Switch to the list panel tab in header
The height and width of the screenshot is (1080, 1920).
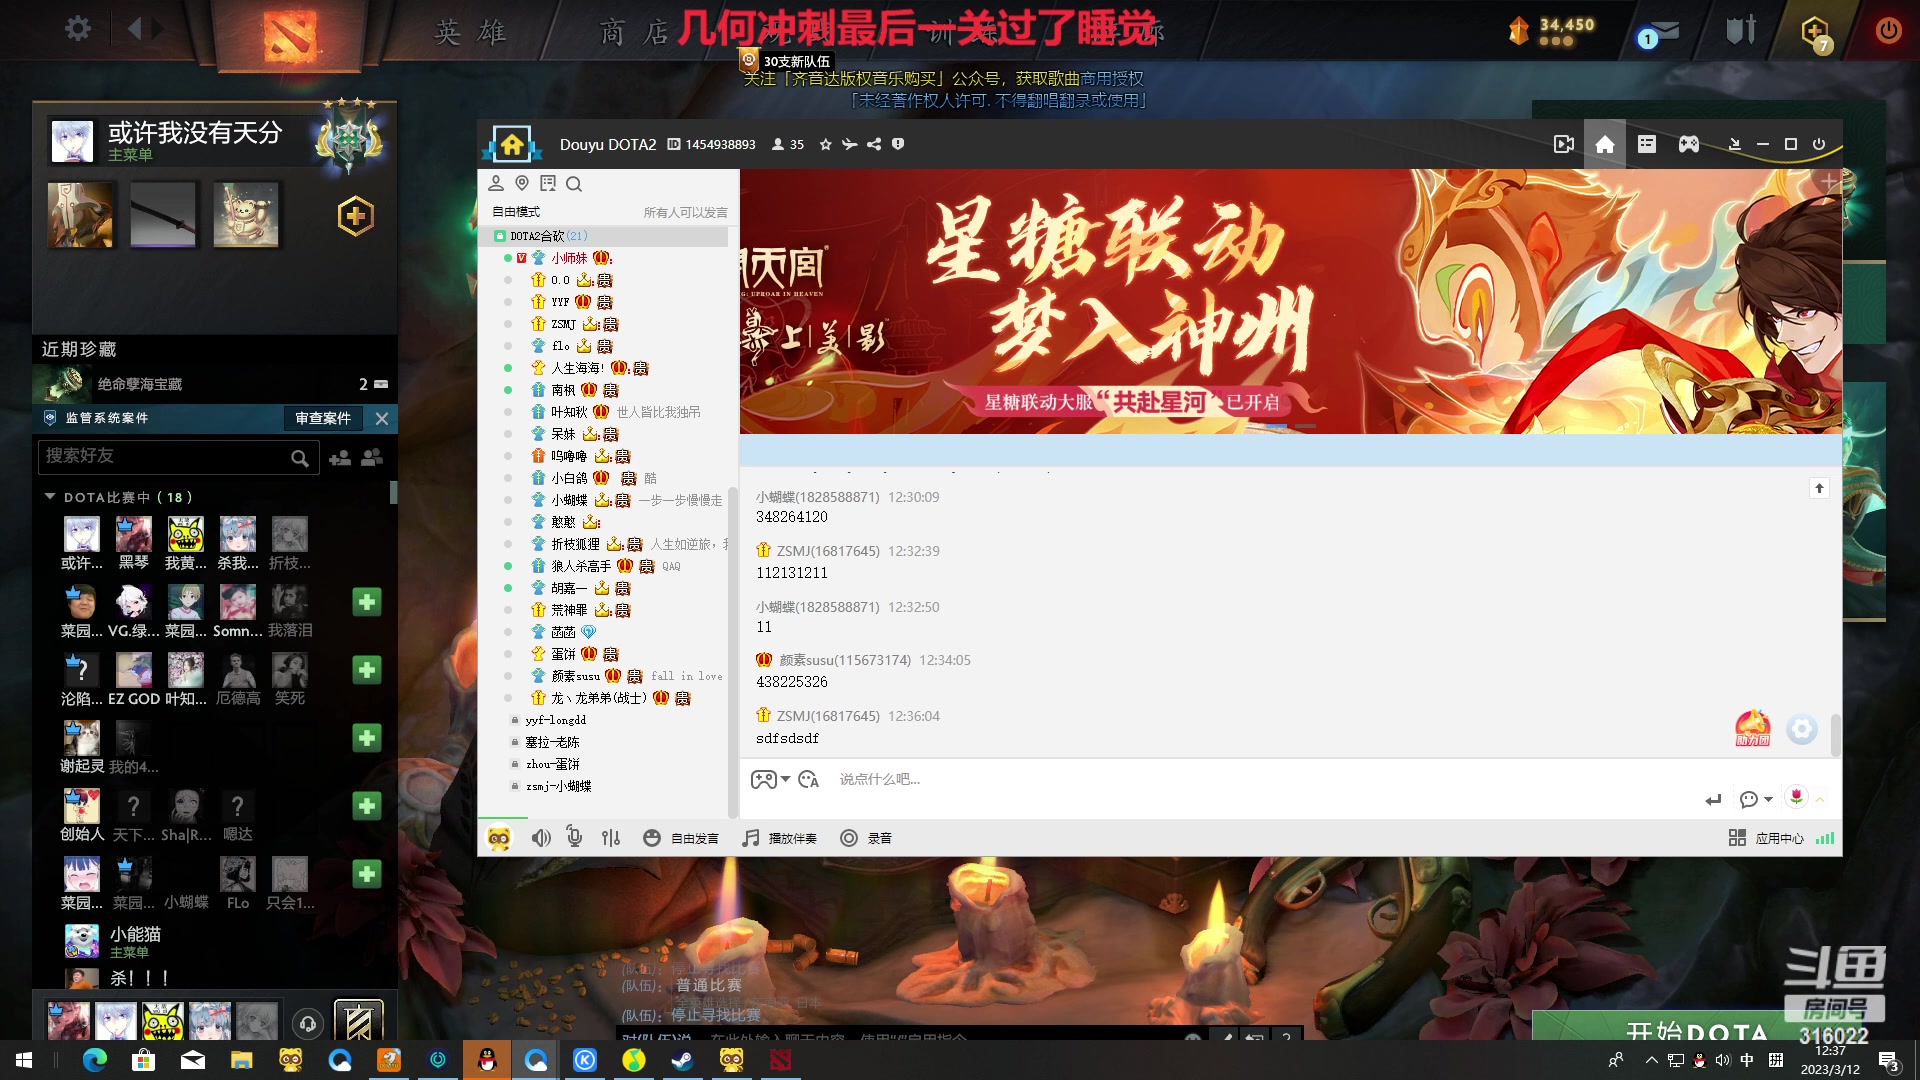tap(1647, 144)
